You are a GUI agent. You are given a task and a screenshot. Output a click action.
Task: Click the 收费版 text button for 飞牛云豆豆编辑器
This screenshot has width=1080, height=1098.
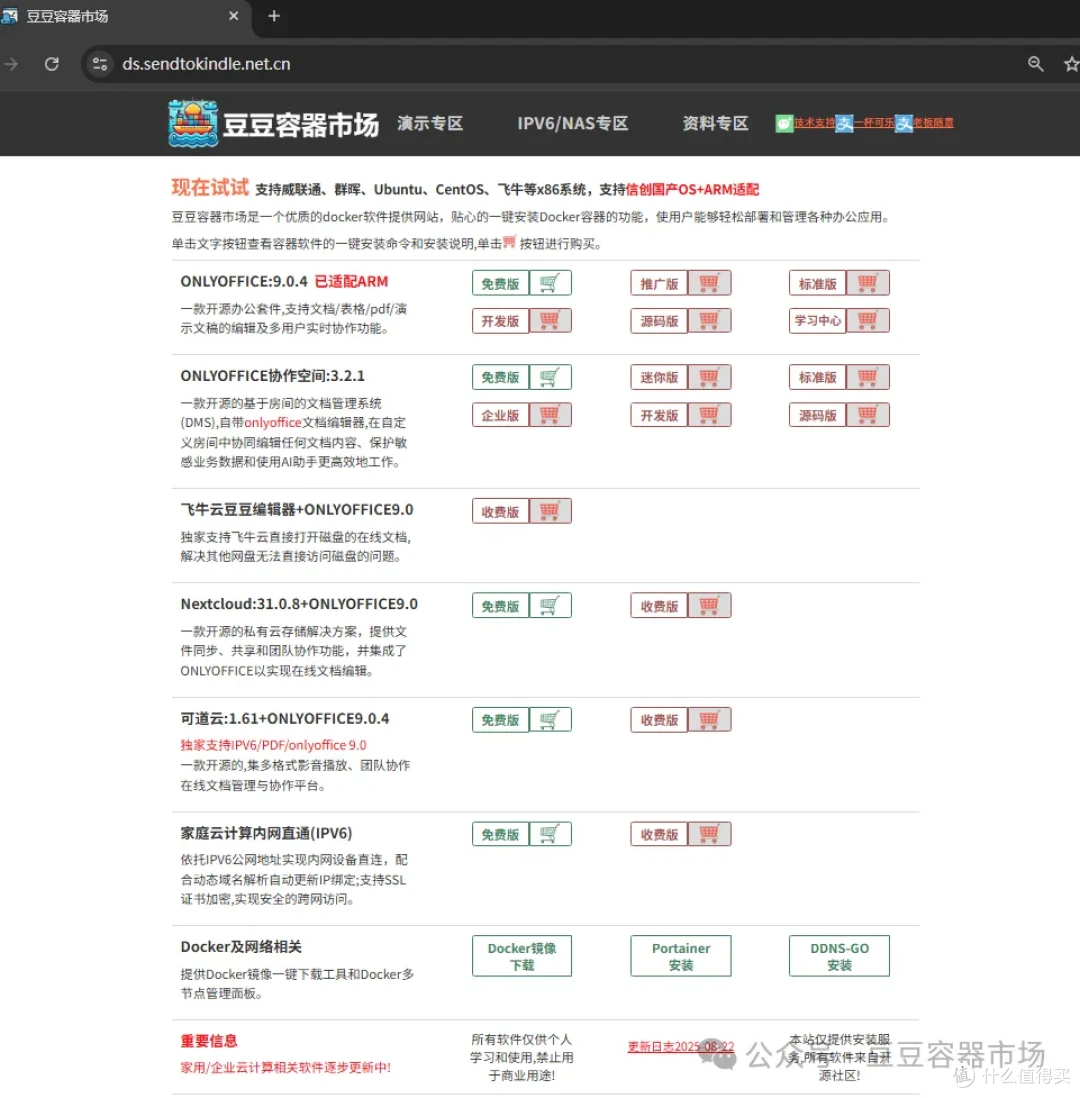tap(500, 511)
